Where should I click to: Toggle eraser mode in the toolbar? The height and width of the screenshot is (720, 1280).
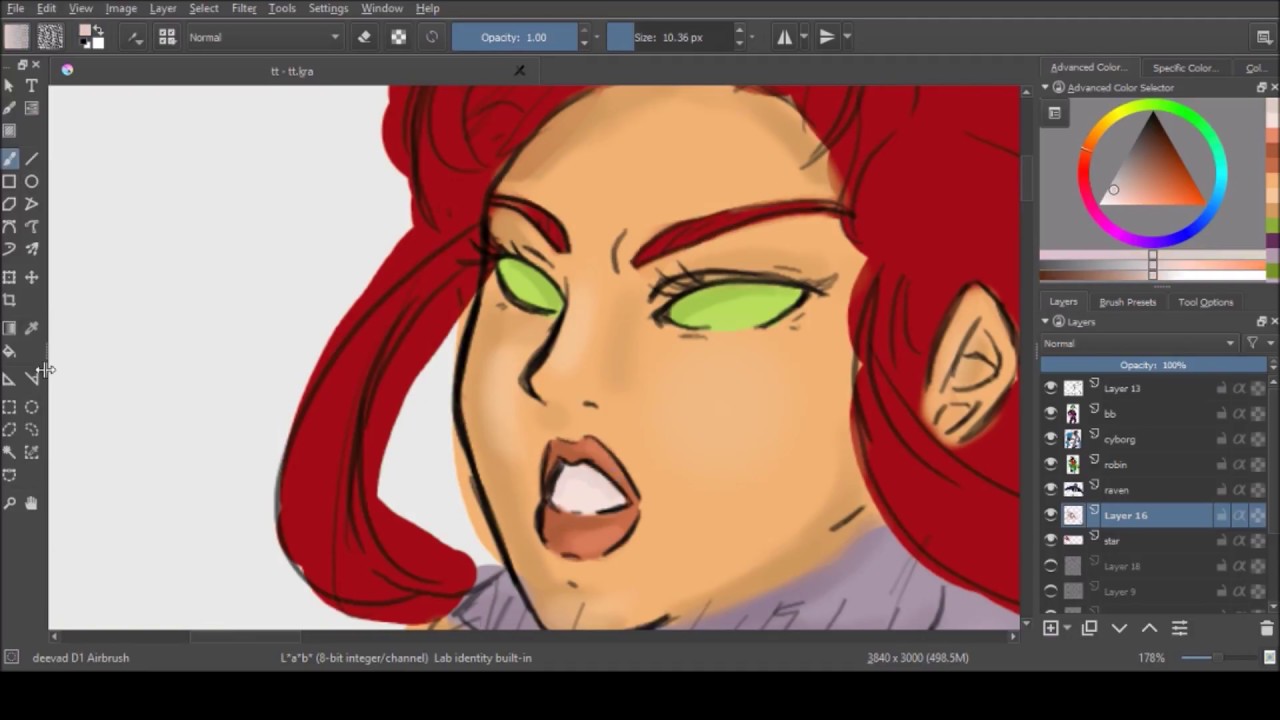tap(364, 37)
